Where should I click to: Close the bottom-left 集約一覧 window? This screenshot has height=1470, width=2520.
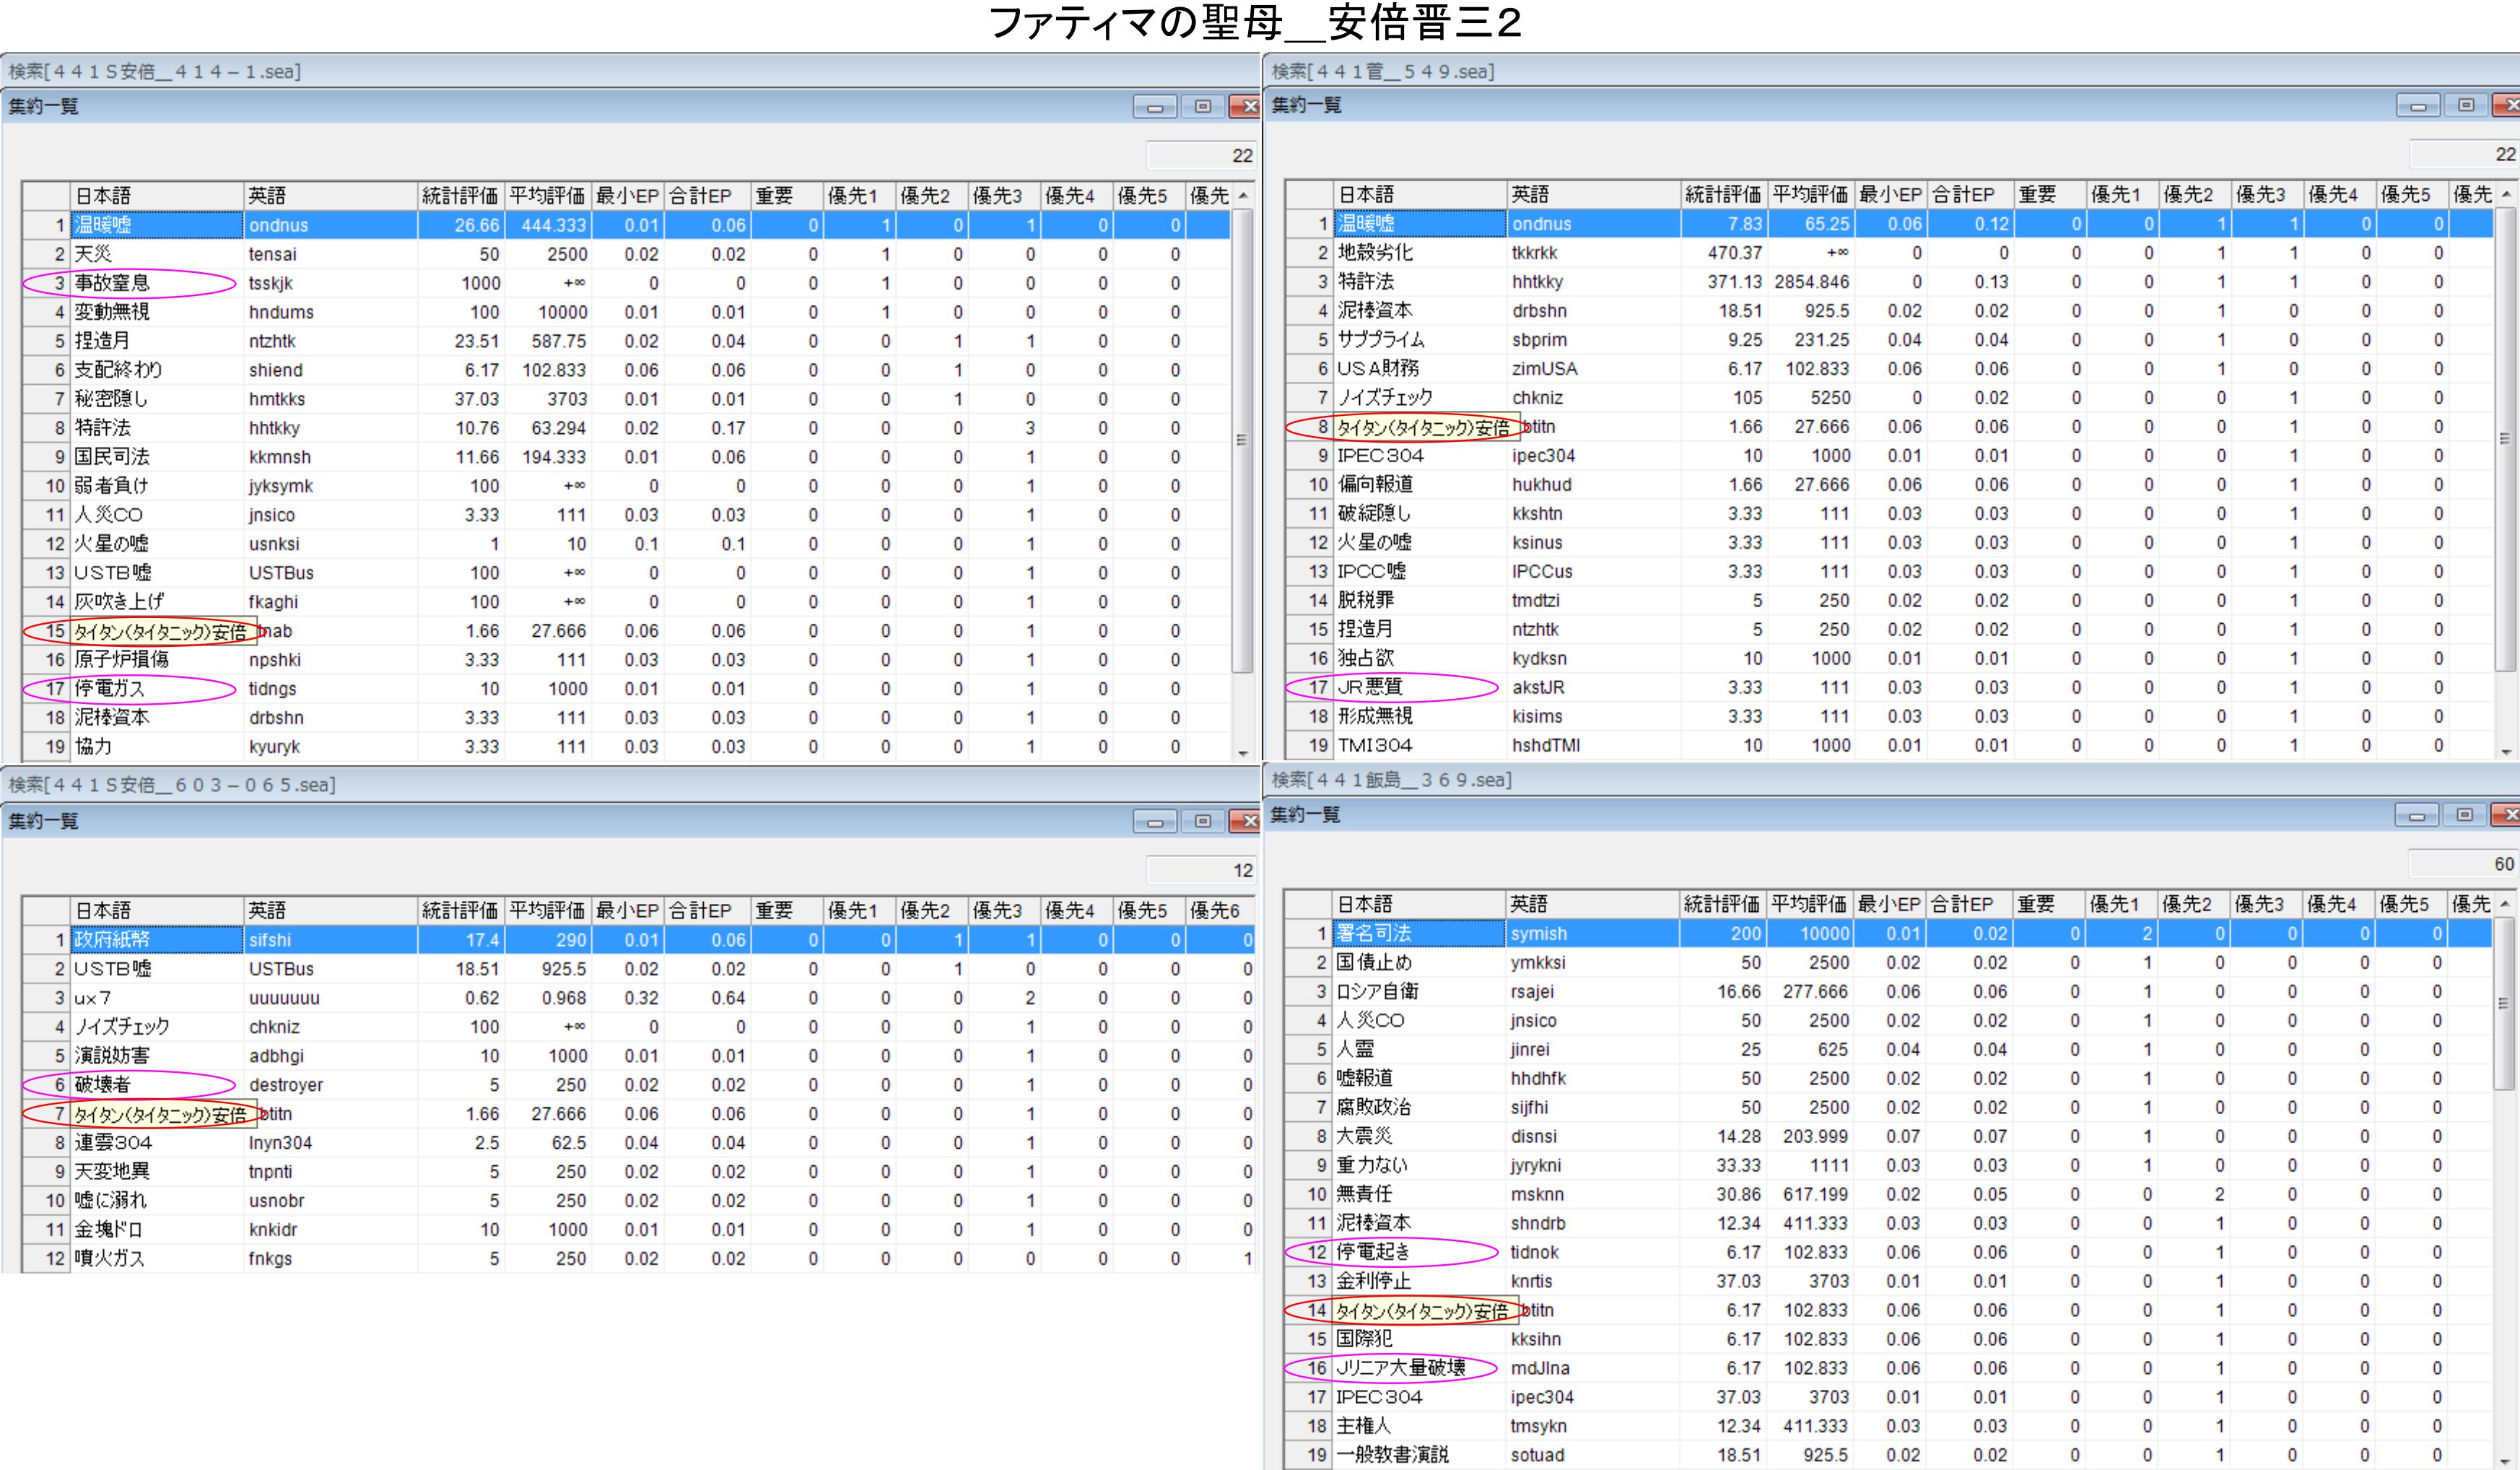1246,821
